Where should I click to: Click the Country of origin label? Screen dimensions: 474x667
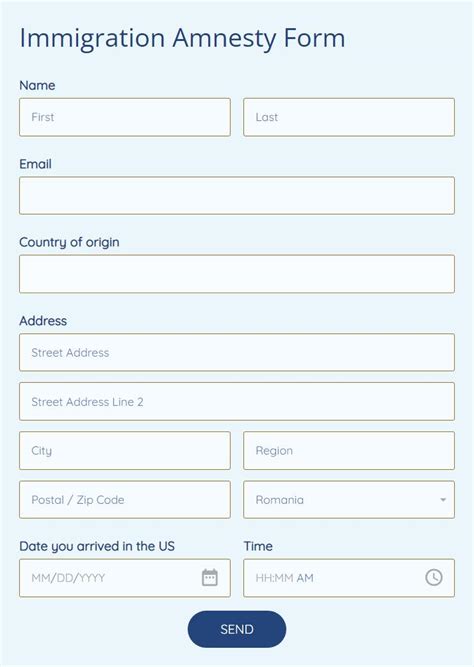69,242
